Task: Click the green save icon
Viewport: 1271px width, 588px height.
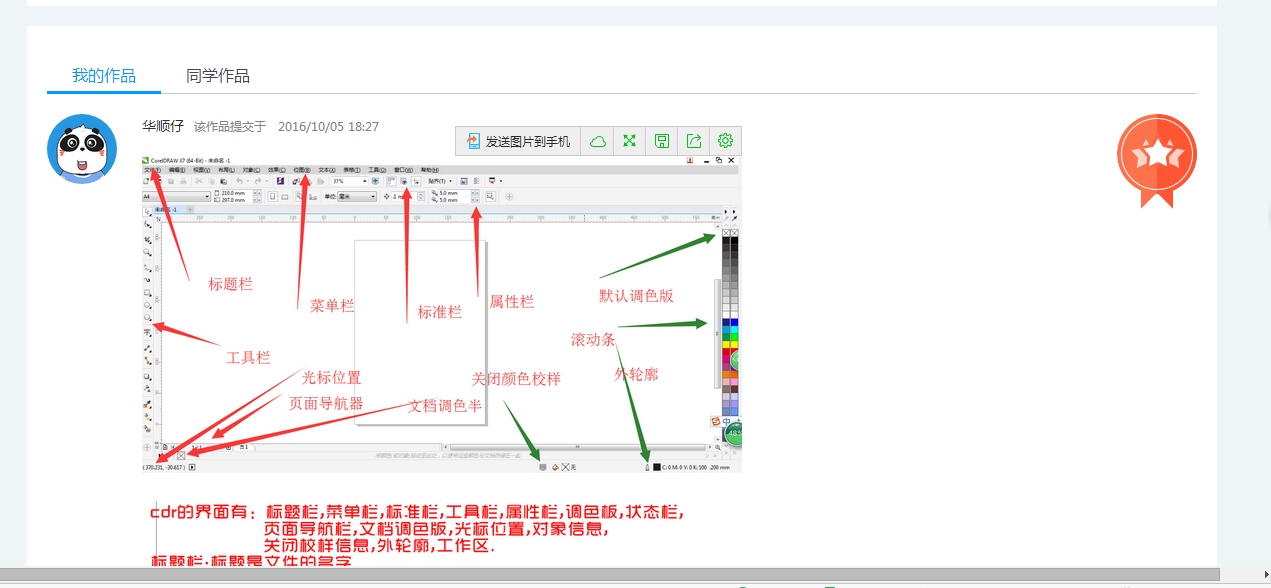Action: click(662, 141)
